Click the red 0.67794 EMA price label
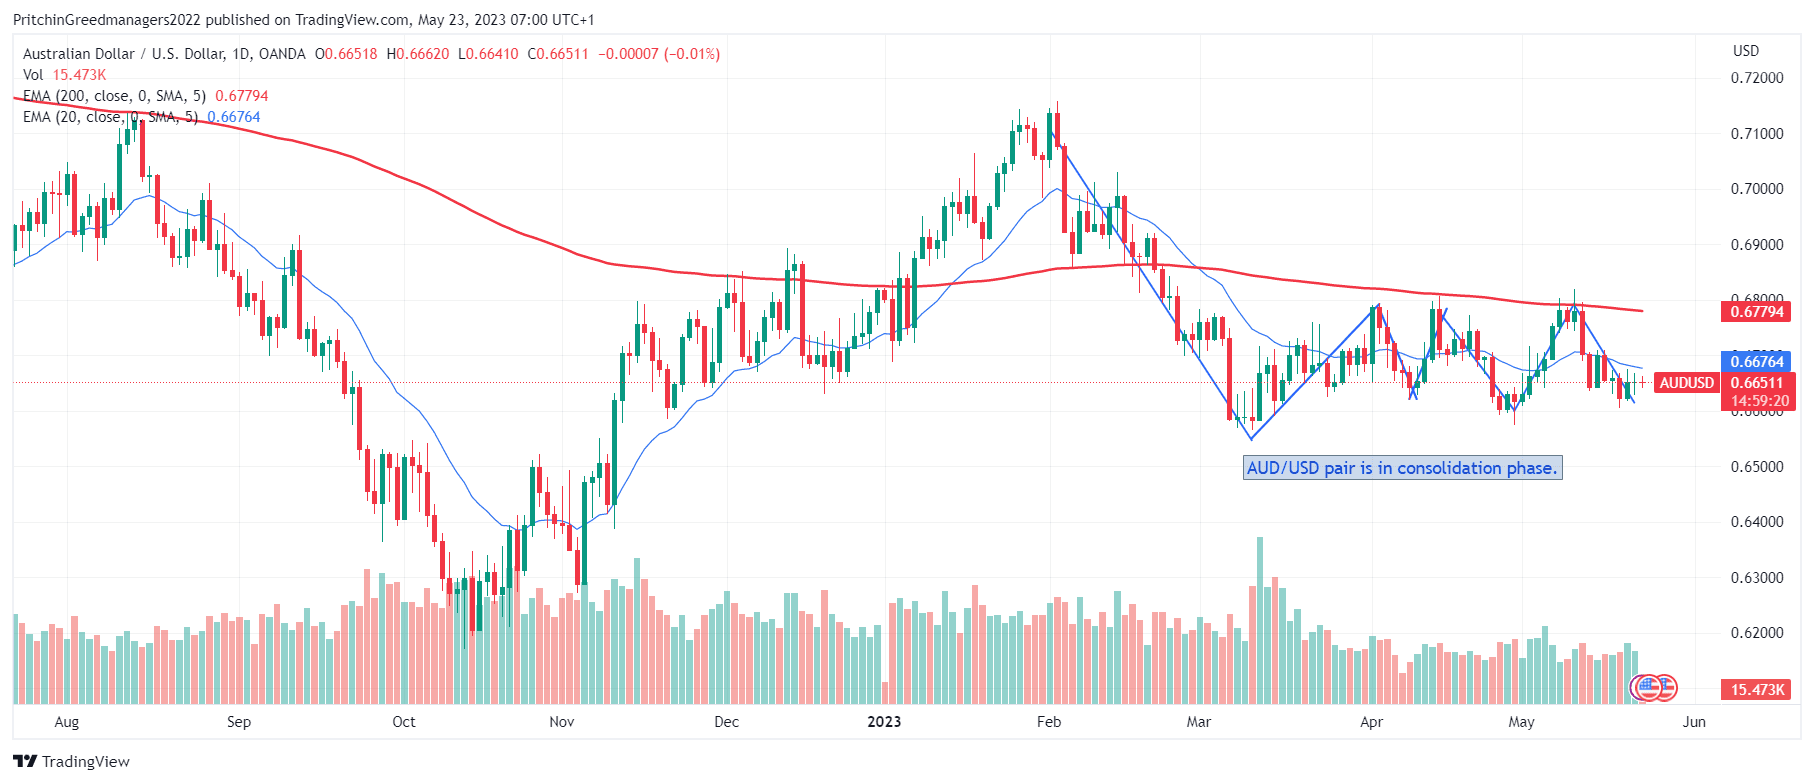 [1757, 312]
